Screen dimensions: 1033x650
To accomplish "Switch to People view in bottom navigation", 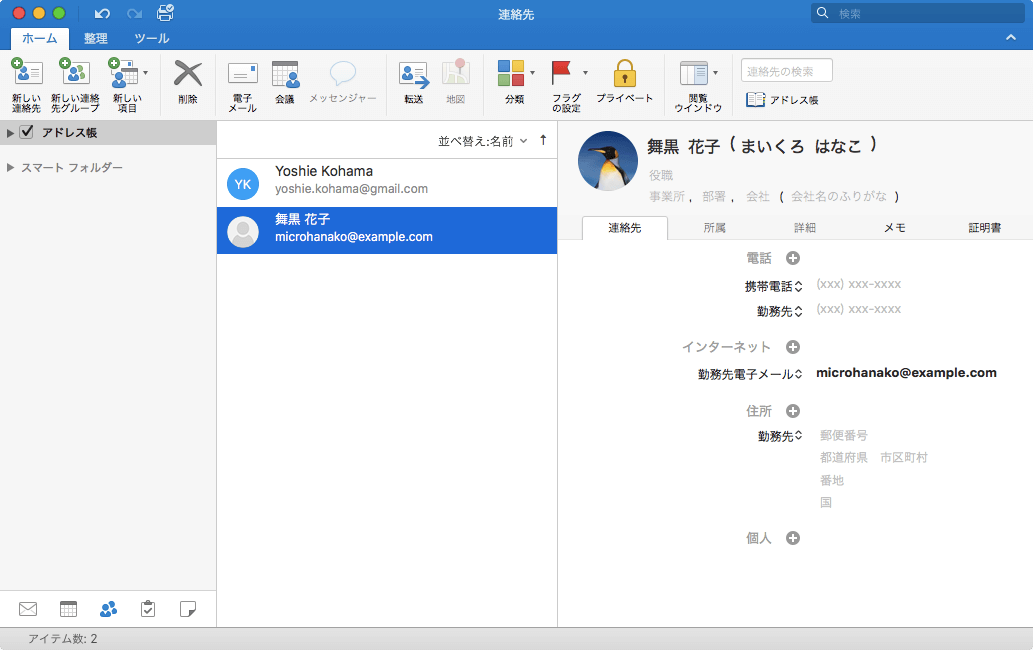I will (108, 609).
